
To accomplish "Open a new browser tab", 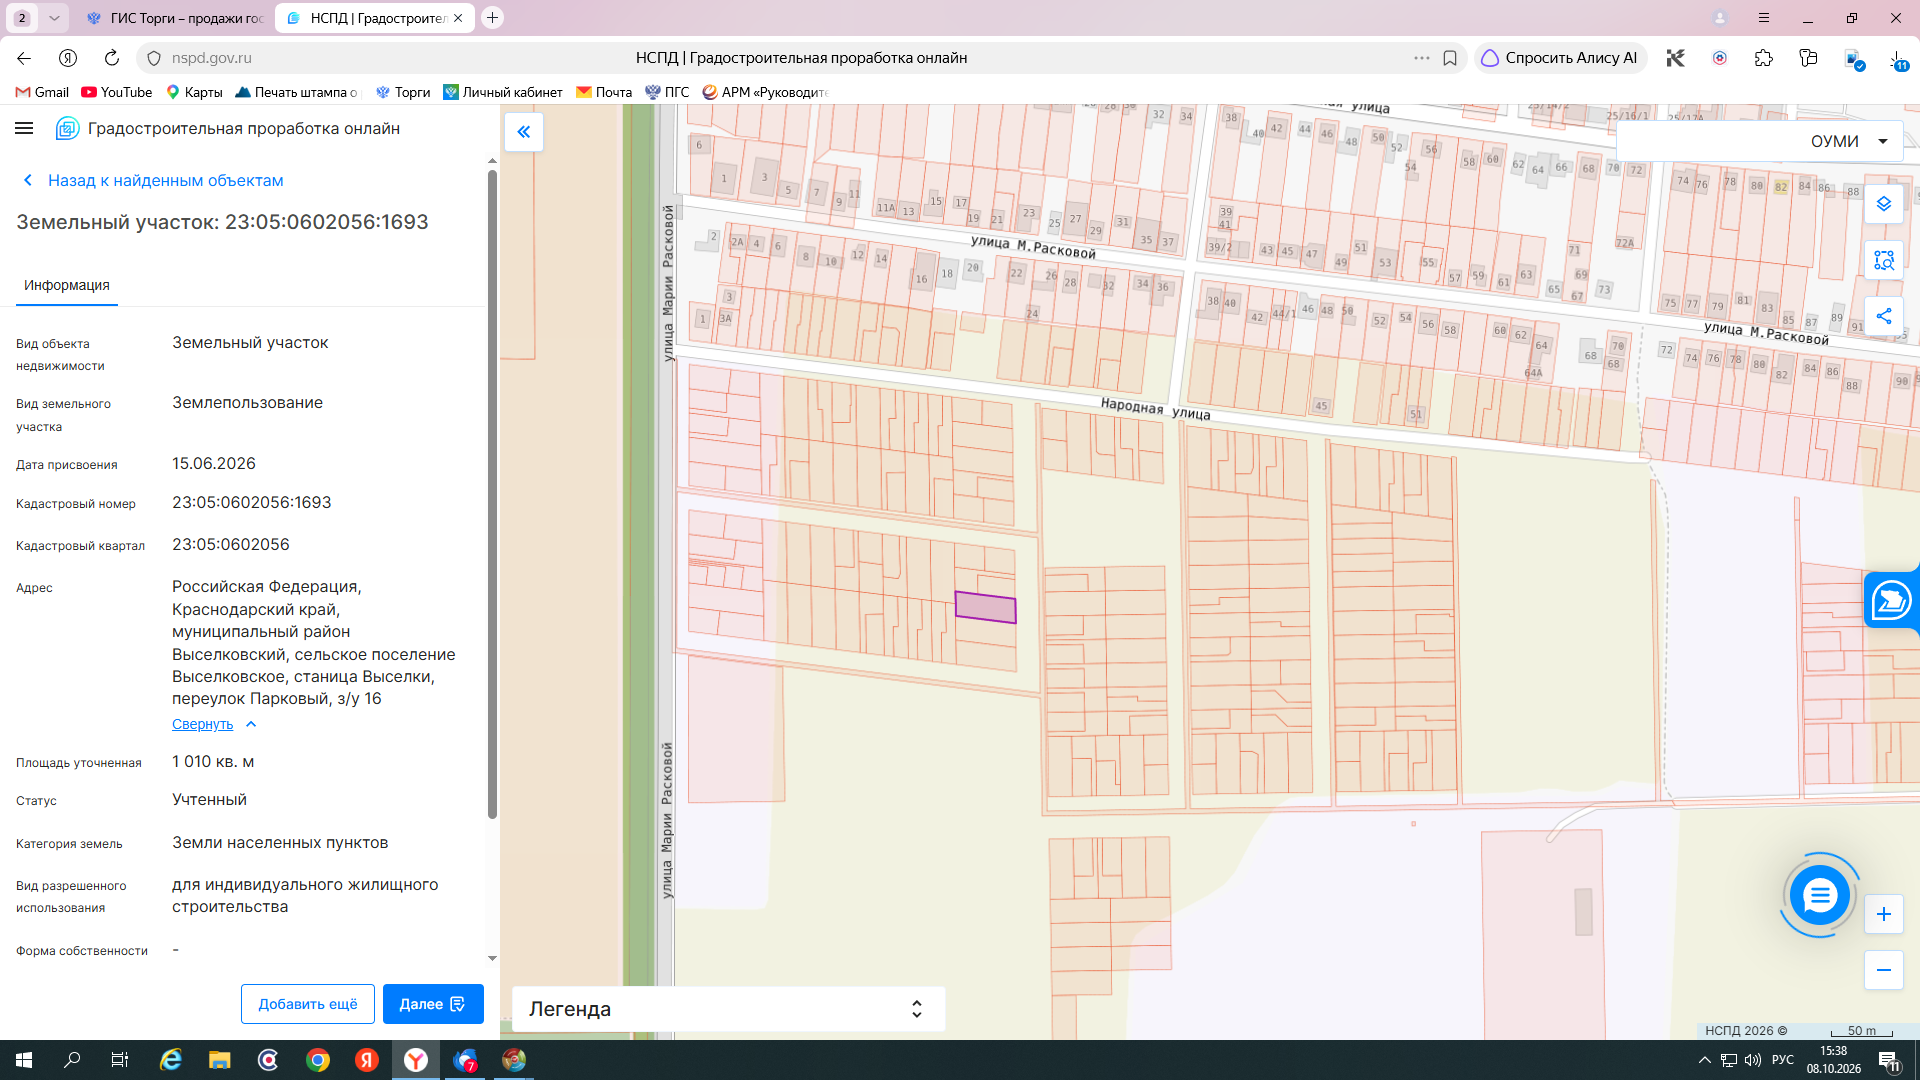I will (x=492, y=18).
